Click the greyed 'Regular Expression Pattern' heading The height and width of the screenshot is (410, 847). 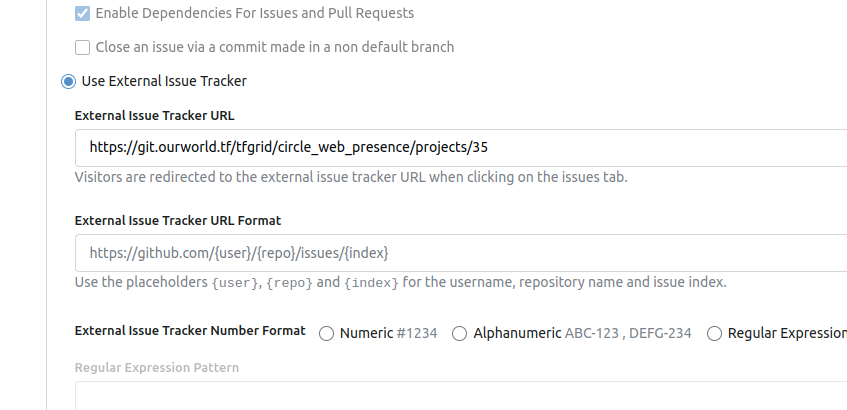156,367
